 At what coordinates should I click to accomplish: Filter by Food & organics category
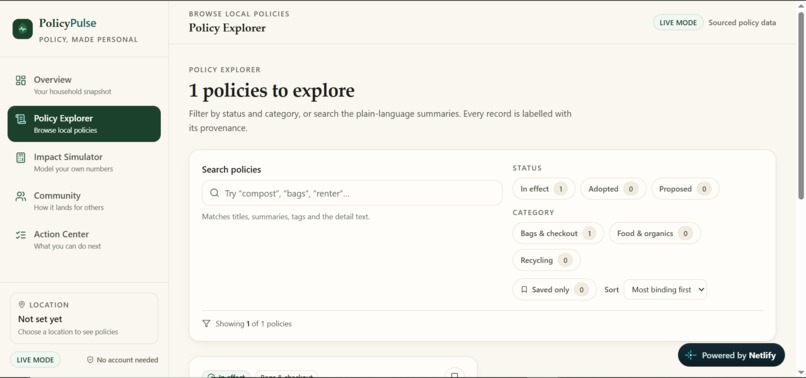pyautogui.click(x=655, y=233)
